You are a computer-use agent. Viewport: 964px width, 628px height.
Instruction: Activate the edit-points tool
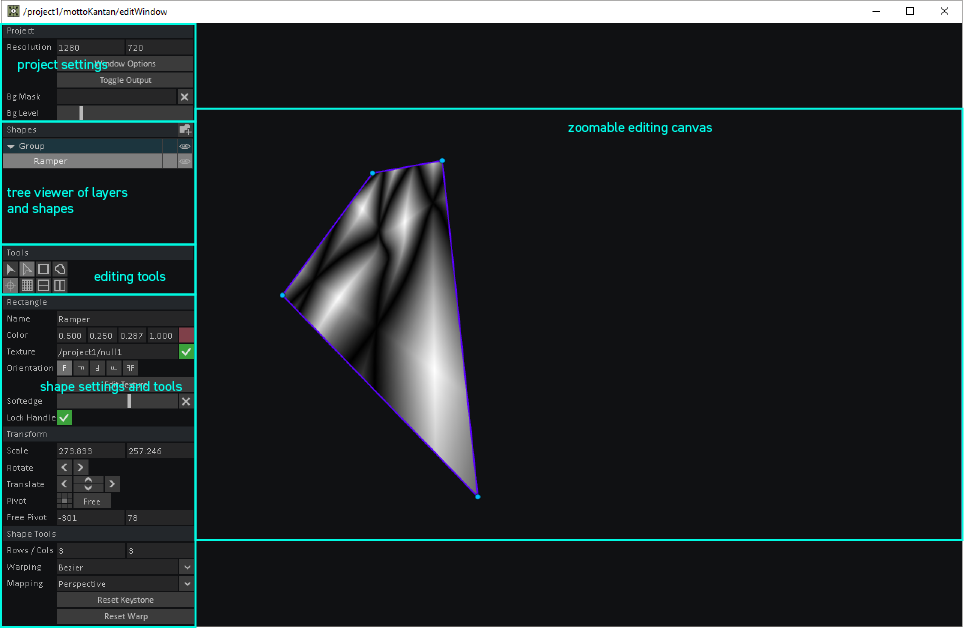pyautogui.click(x=26, y=268)
